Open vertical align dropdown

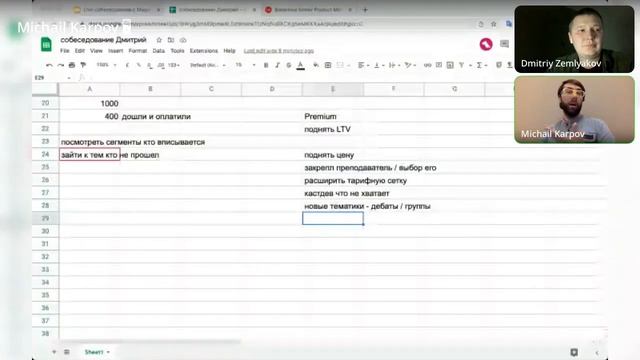pyautogui.click(x=379, y=65)
